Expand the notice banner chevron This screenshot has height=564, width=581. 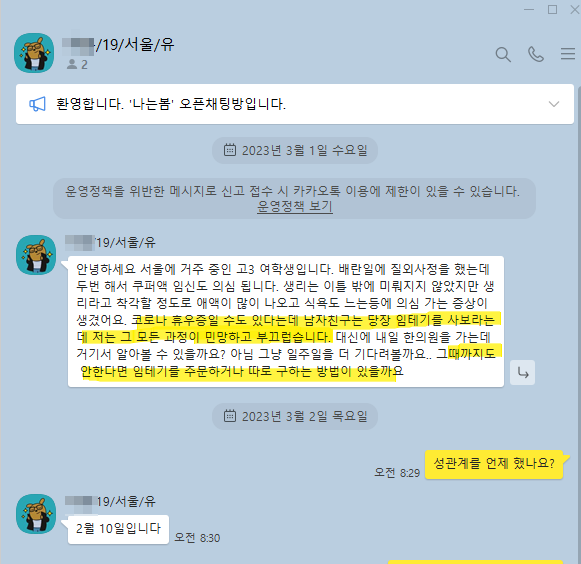point(554,104)
